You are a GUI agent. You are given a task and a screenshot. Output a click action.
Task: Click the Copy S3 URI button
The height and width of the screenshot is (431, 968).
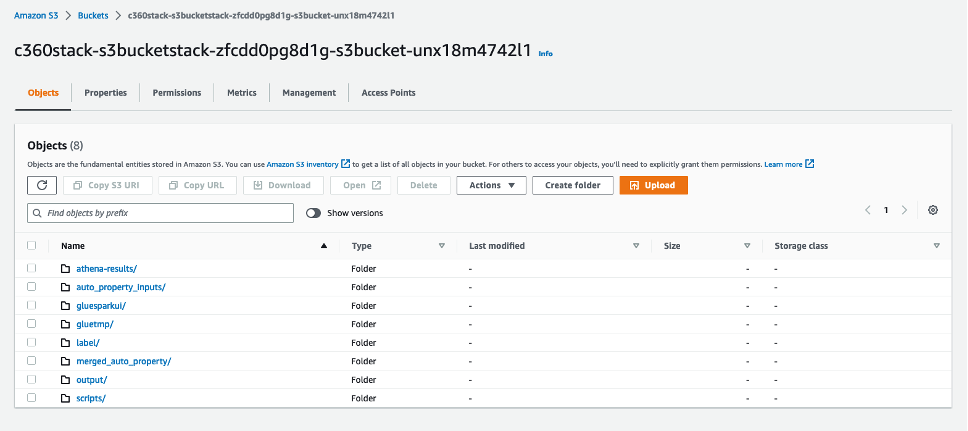click(108, 185)
